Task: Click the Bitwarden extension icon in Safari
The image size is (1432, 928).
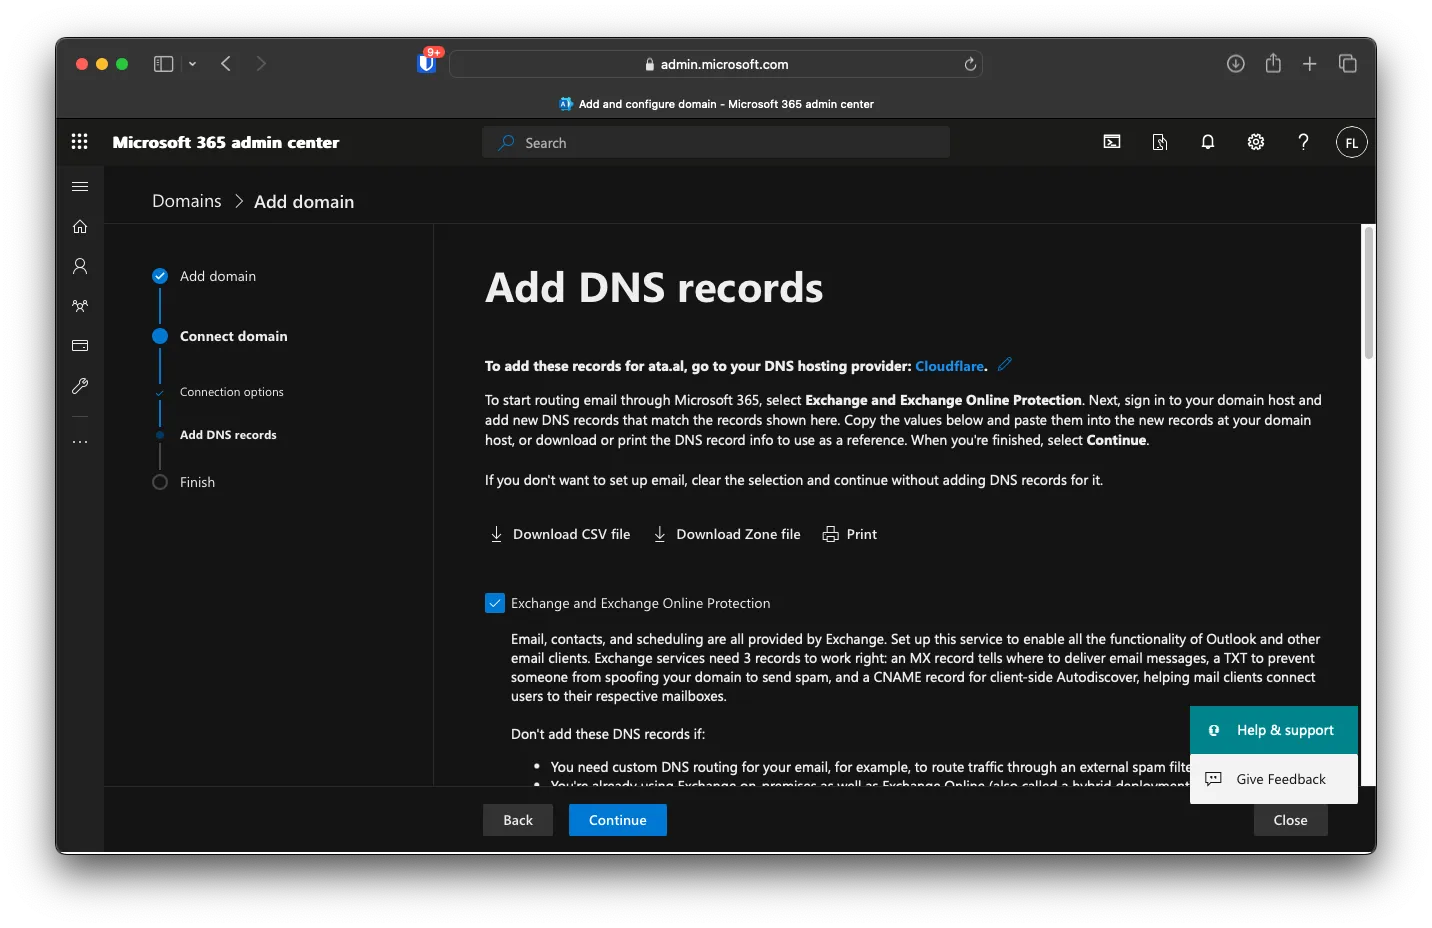Action: 427,63
